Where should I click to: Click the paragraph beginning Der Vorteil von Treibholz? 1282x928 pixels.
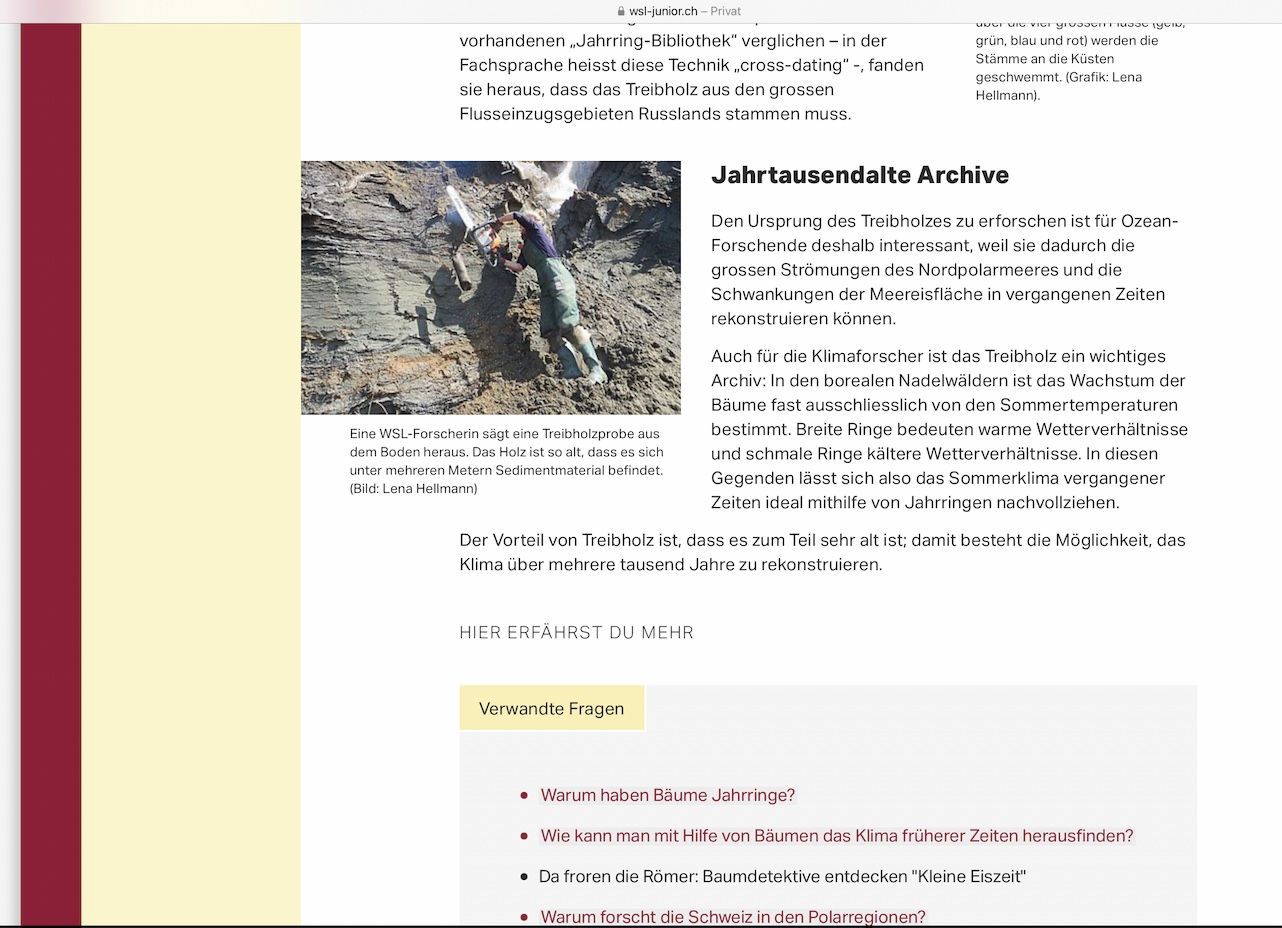coord(822,552)
